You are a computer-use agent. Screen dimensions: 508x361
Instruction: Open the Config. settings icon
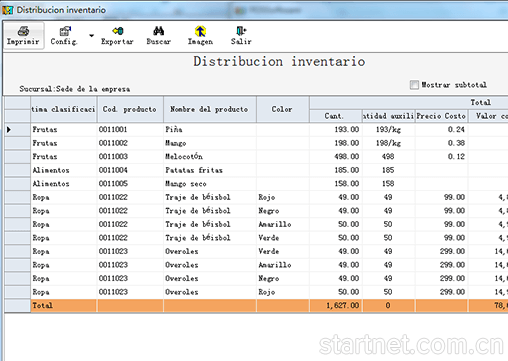65,31
